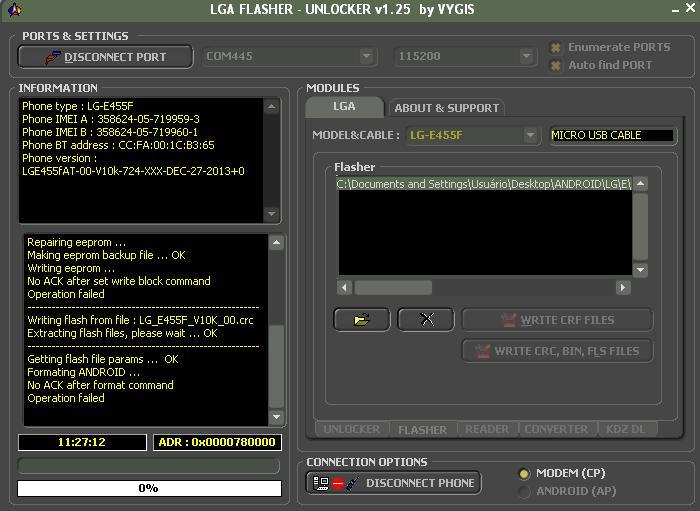
Task: Click Write CRF Files button
Action: 557,320
